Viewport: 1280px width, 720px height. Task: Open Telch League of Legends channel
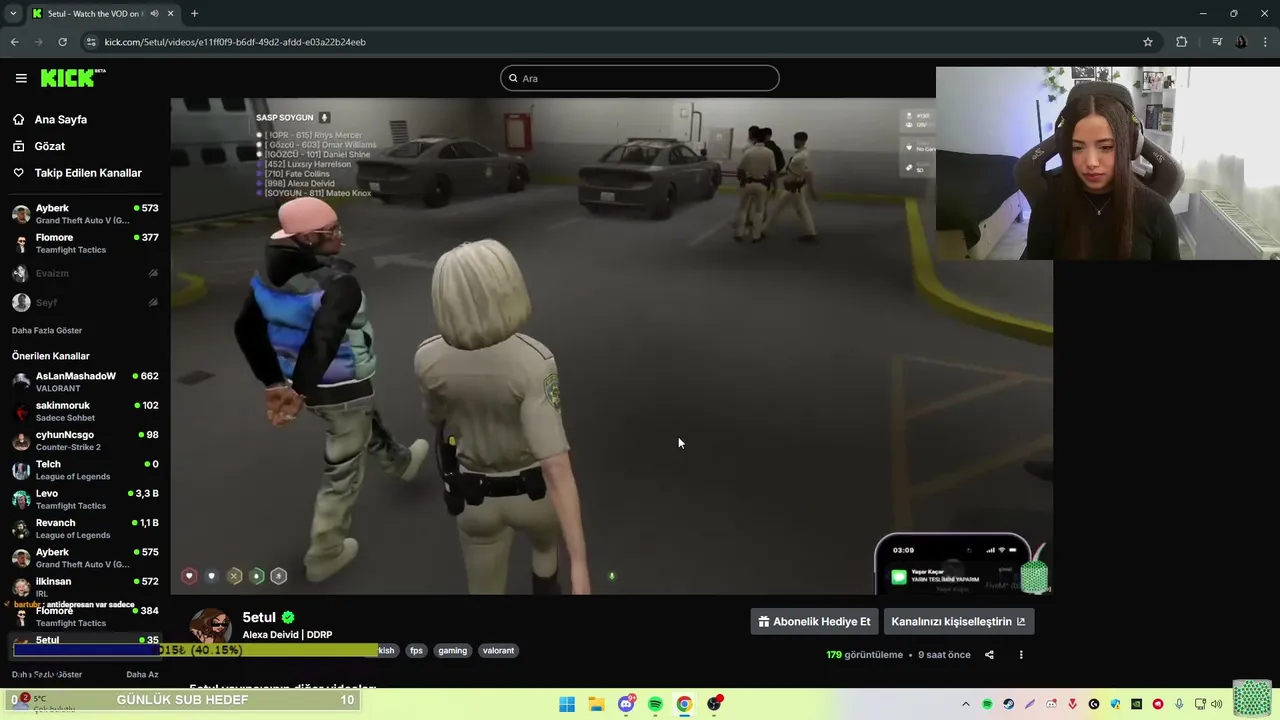pyautogui.click(x=85, y=470)
